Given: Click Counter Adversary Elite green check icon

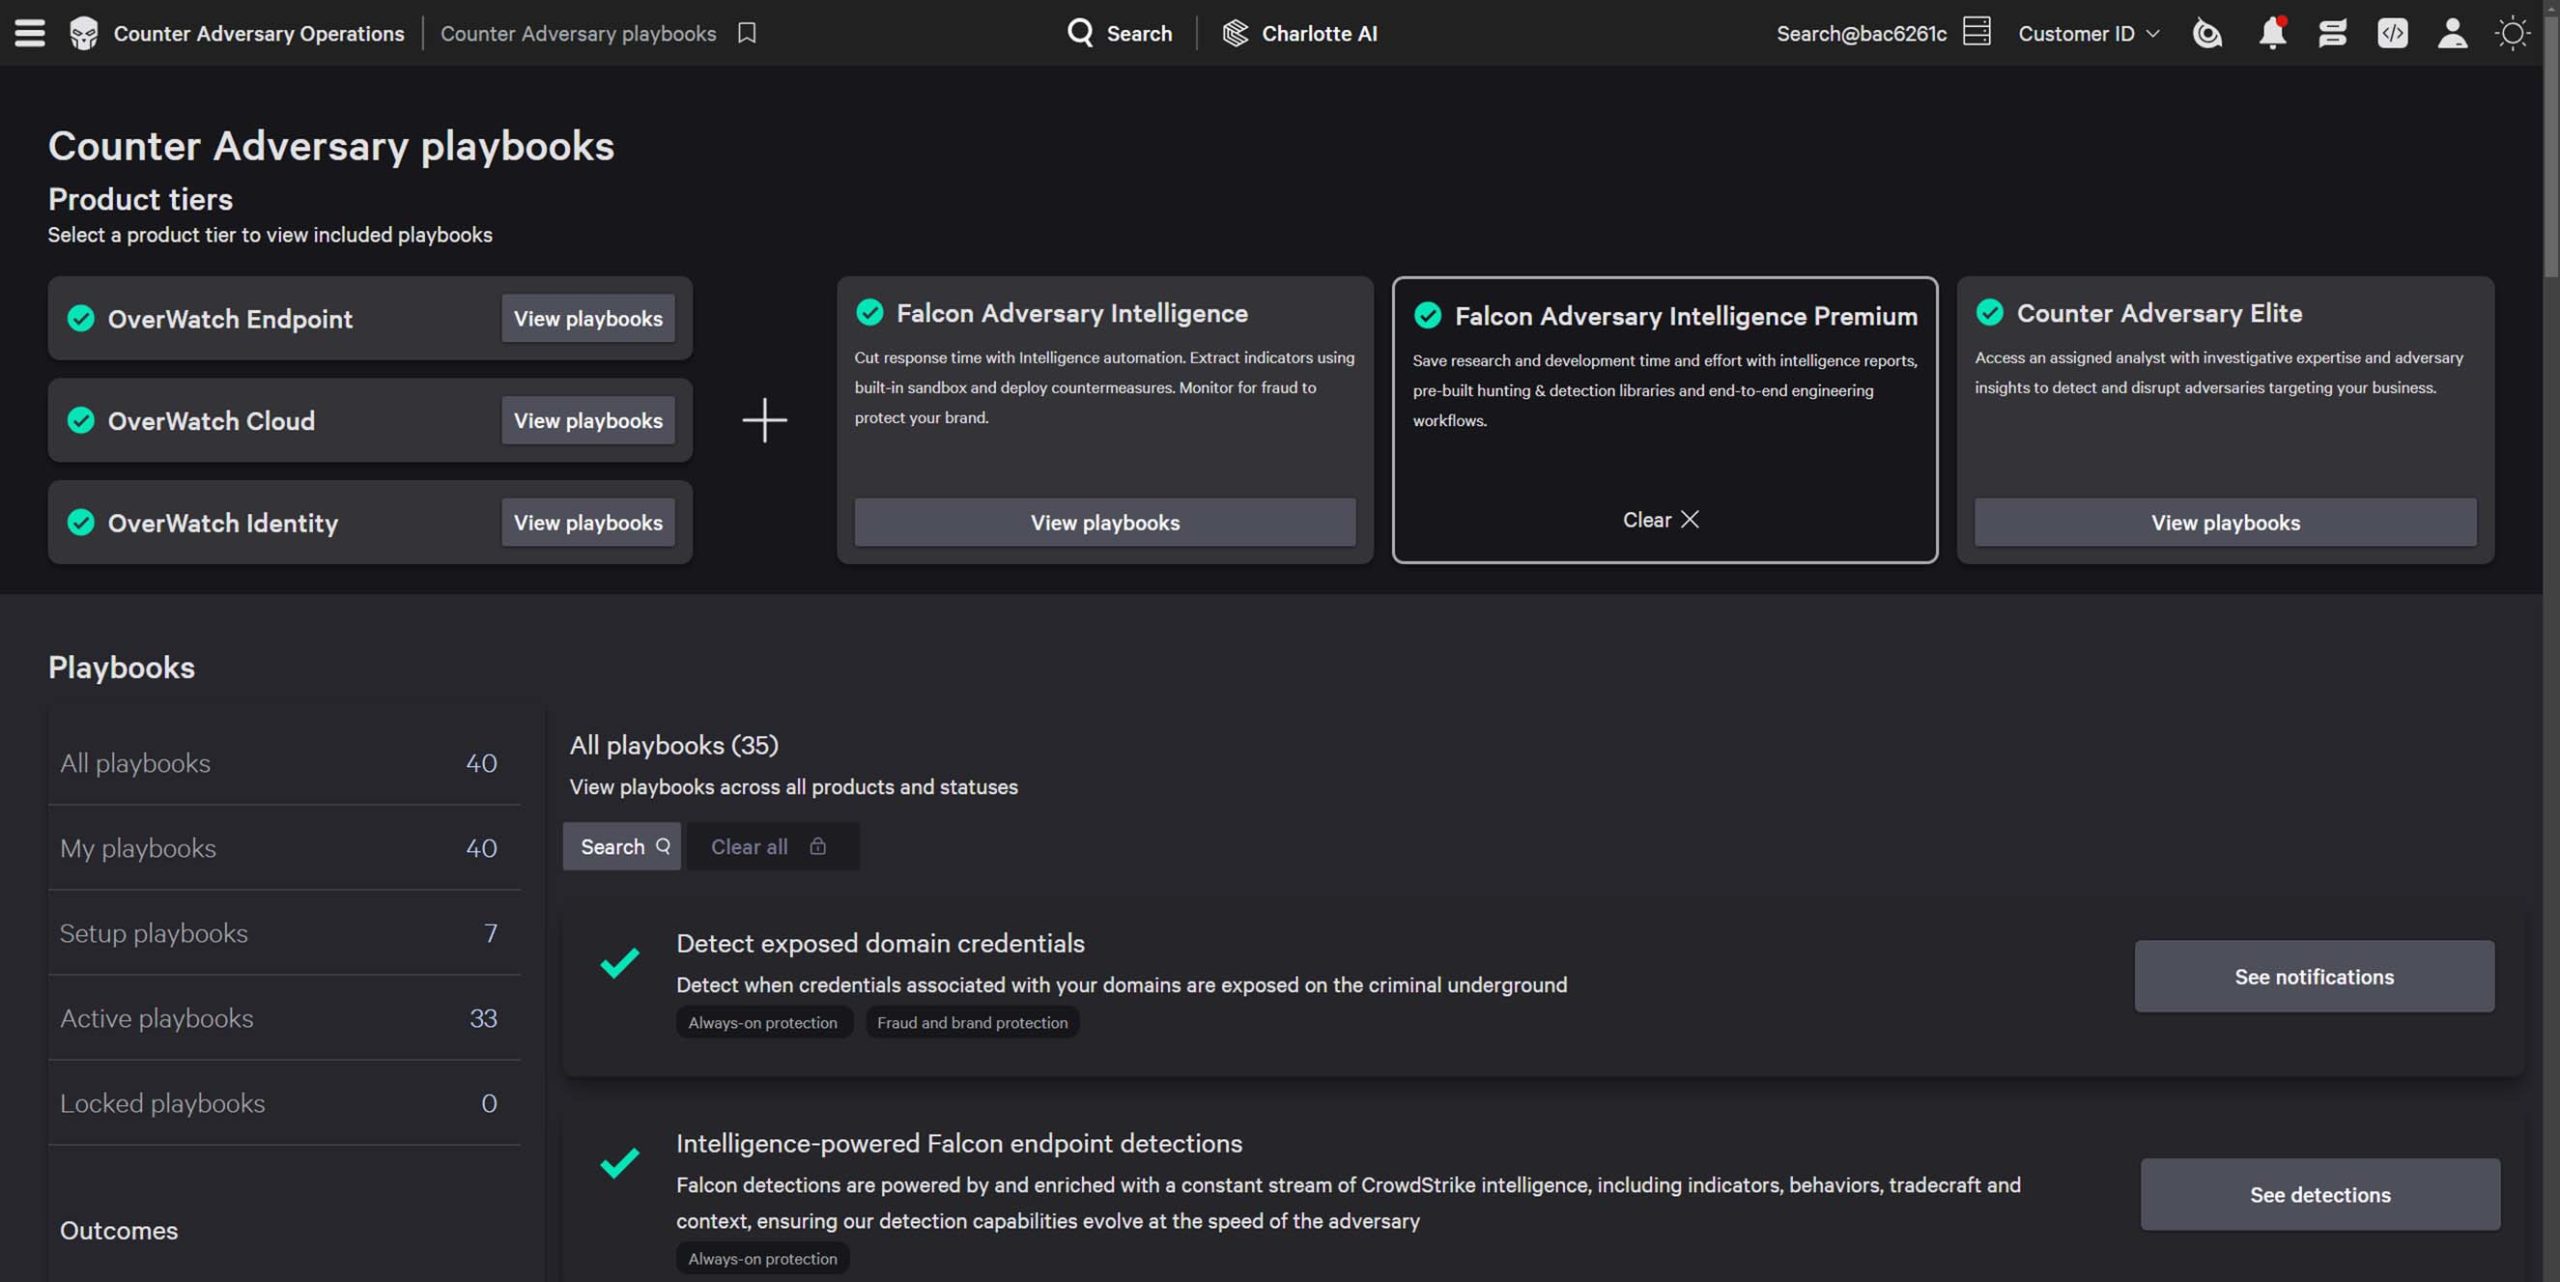Looking at the screenshot, I should click(x=1990, y=313).
